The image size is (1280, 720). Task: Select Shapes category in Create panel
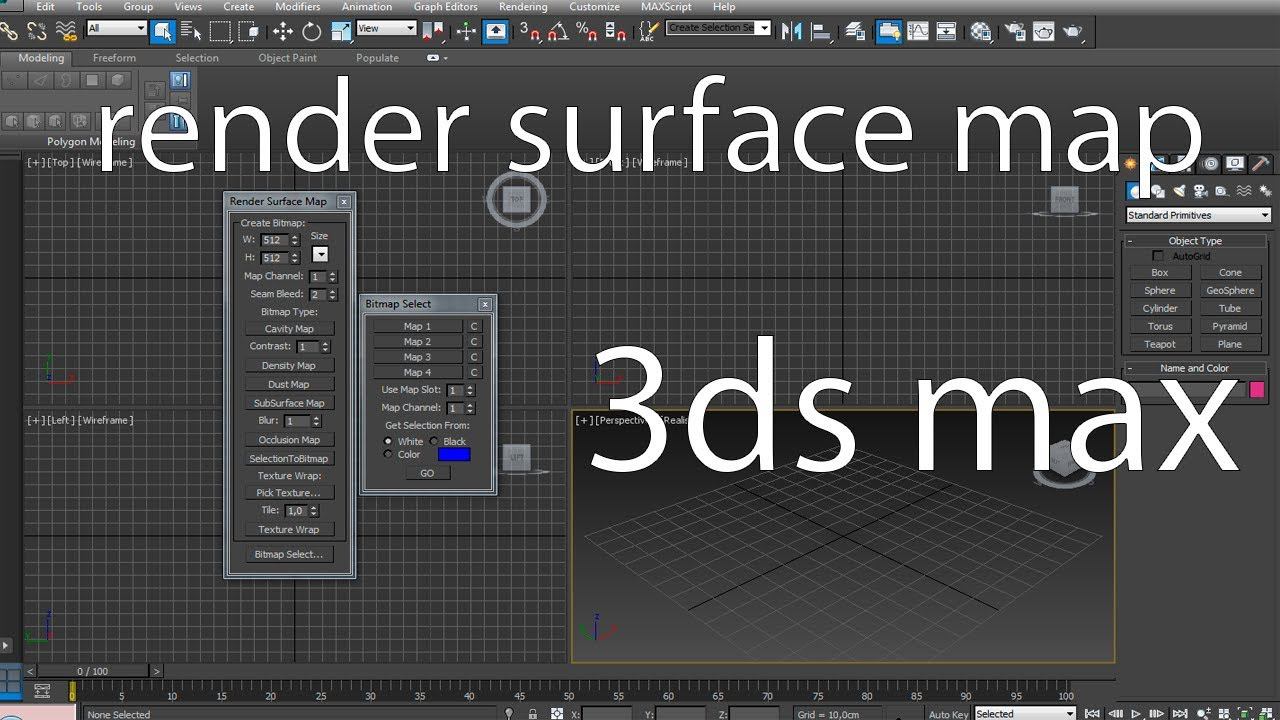pos(1158,191)
